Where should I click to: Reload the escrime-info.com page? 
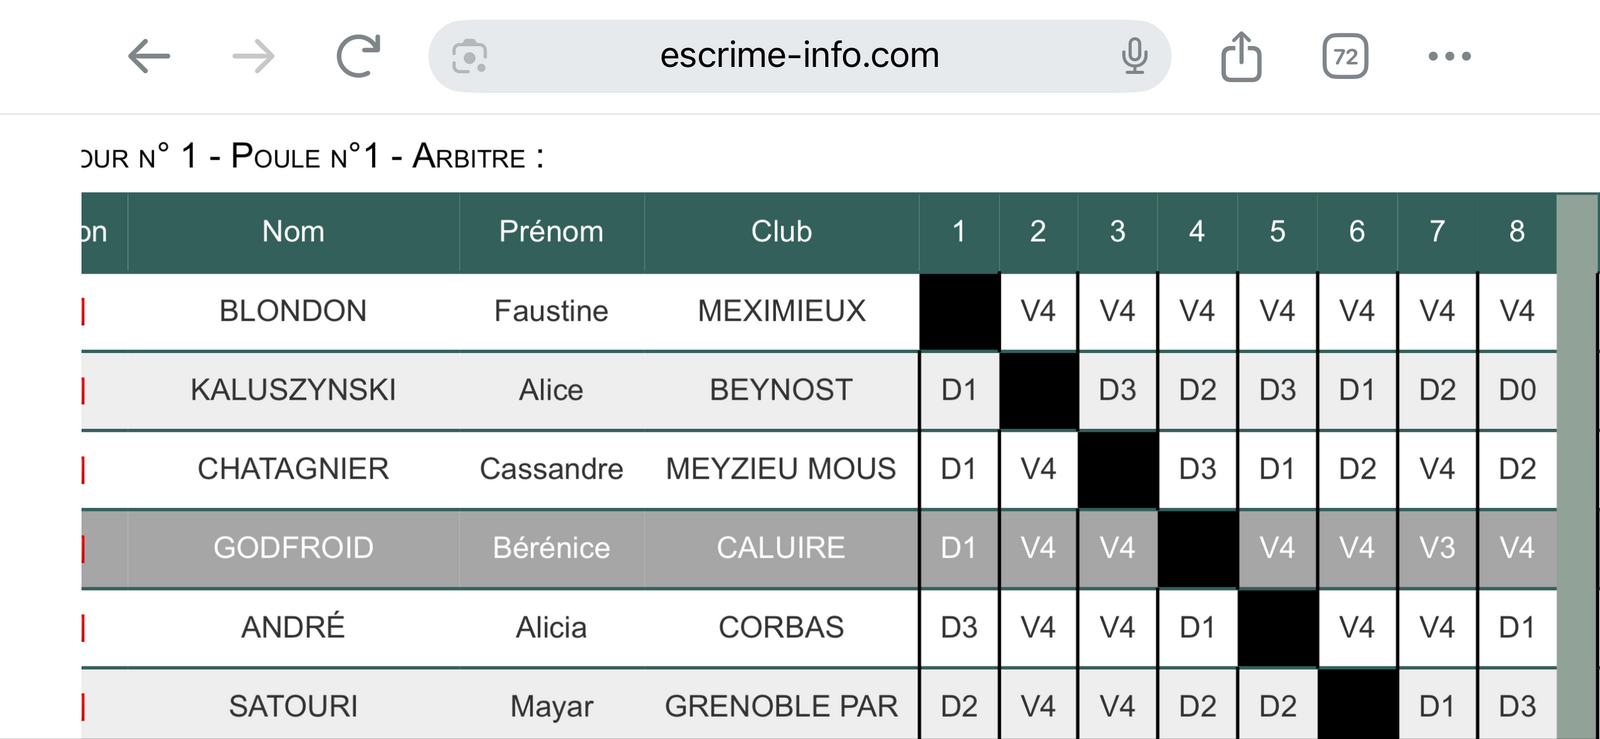[x=358, y=56]
